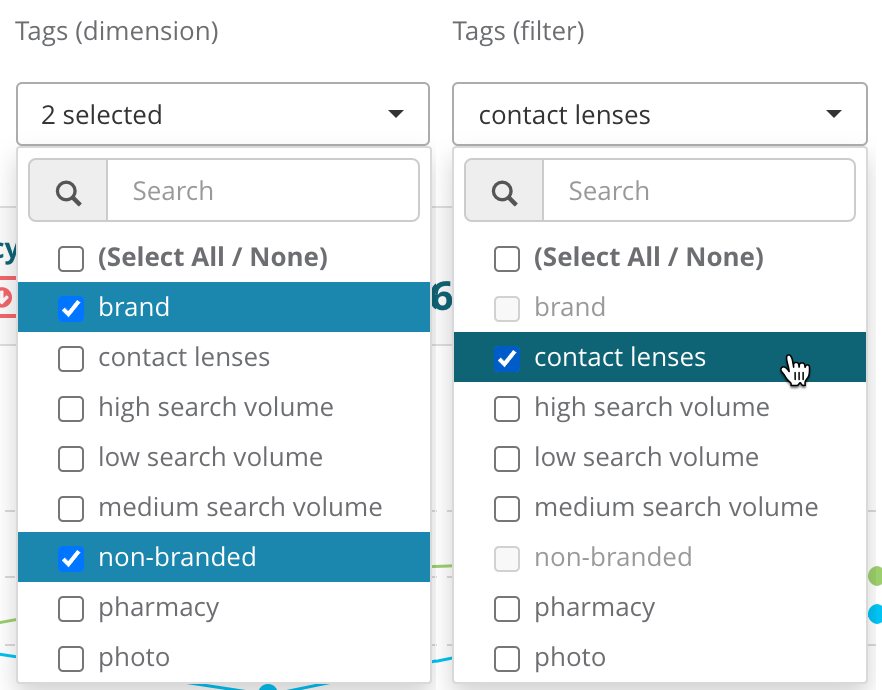Screen dimensions: 882x690
Task: Uncheck brand in Tags (dimension) list
Action: point(71,308)
